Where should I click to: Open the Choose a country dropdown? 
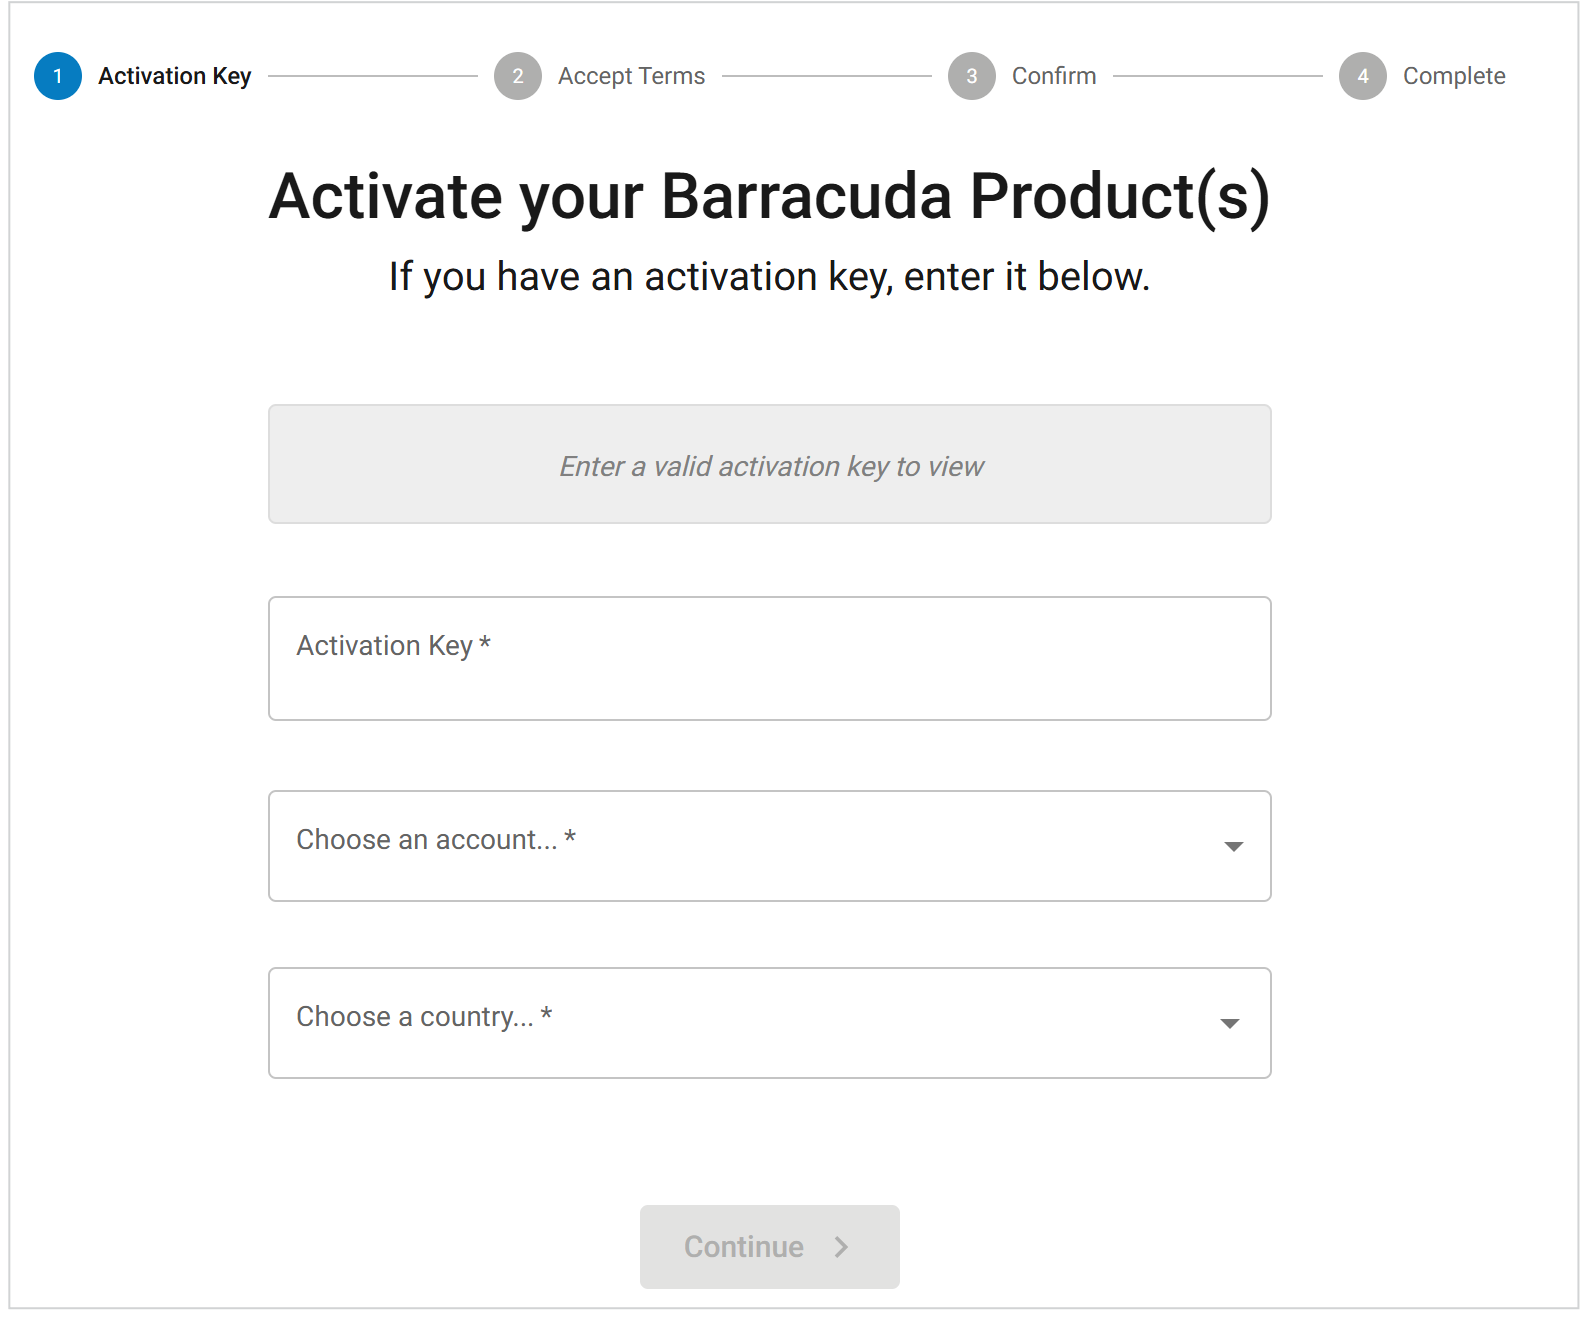pyautogui.click(x=770, y=1023)
